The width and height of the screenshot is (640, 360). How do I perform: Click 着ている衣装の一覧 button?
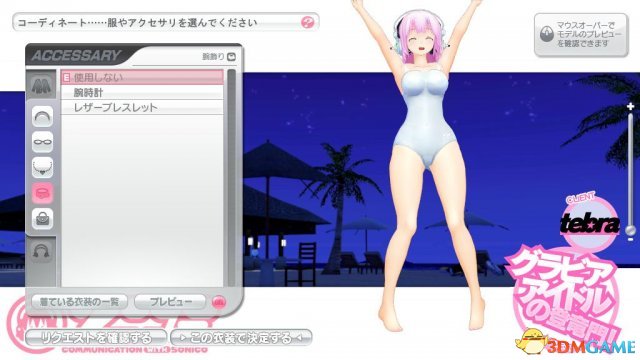pos(80,302)
